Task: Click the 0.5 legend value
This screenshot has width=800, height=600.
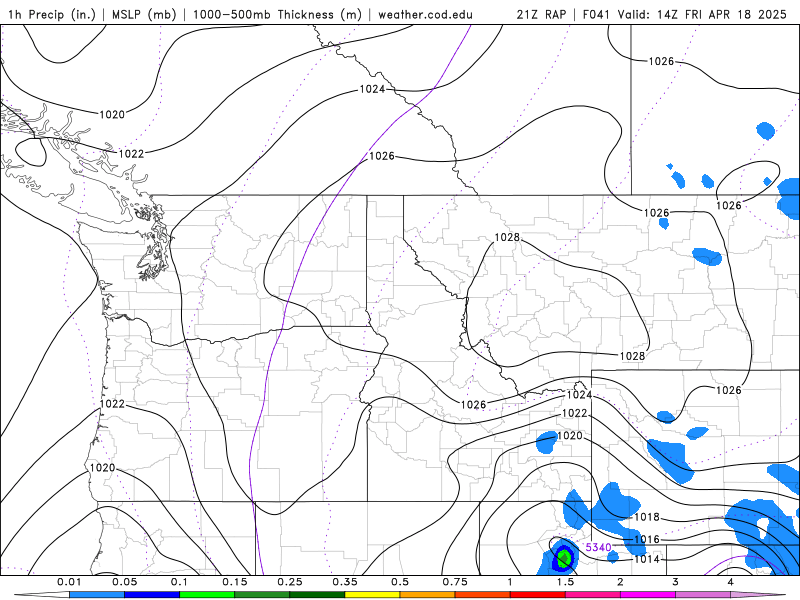Action: [x=400, y=582]
